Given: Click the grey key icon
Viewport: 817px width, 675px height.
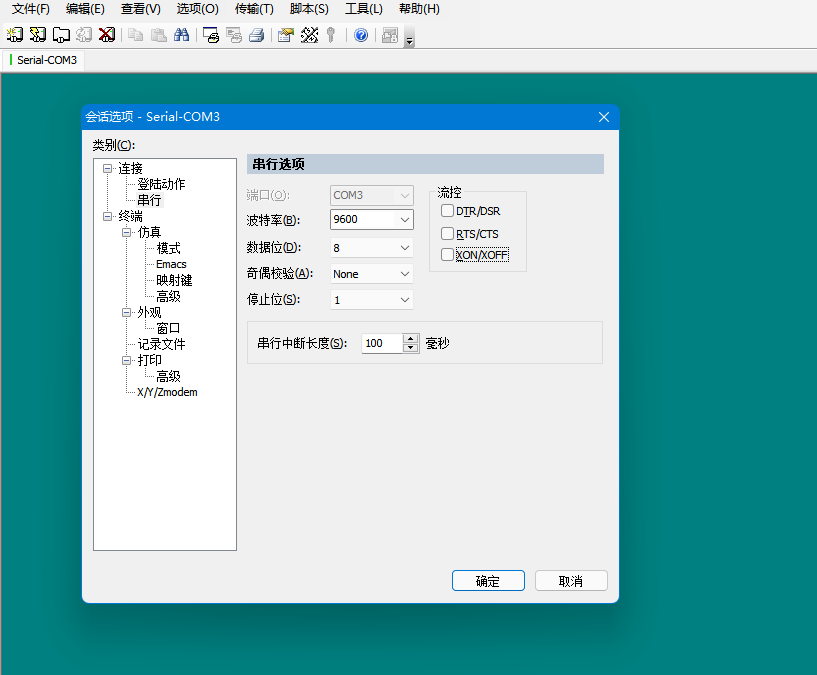Looking at the screenshot, I should (331, 35).
